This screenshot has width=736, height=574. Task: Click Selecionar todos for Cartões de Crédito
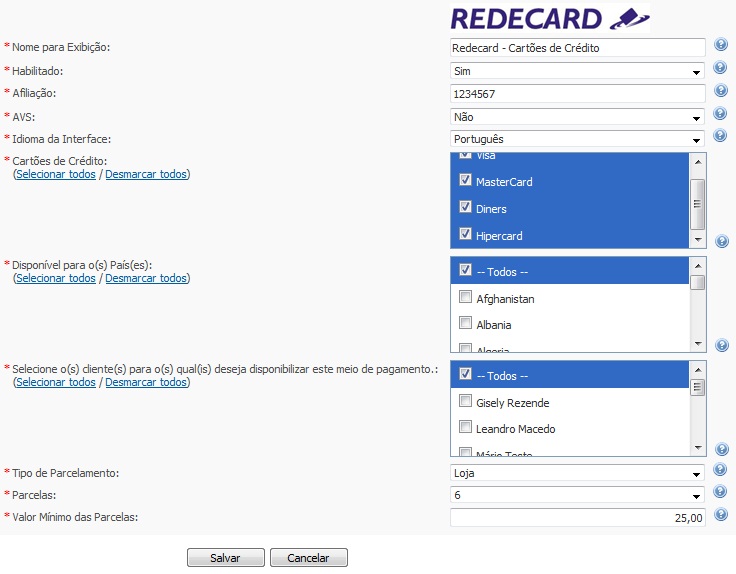point(56,174)
